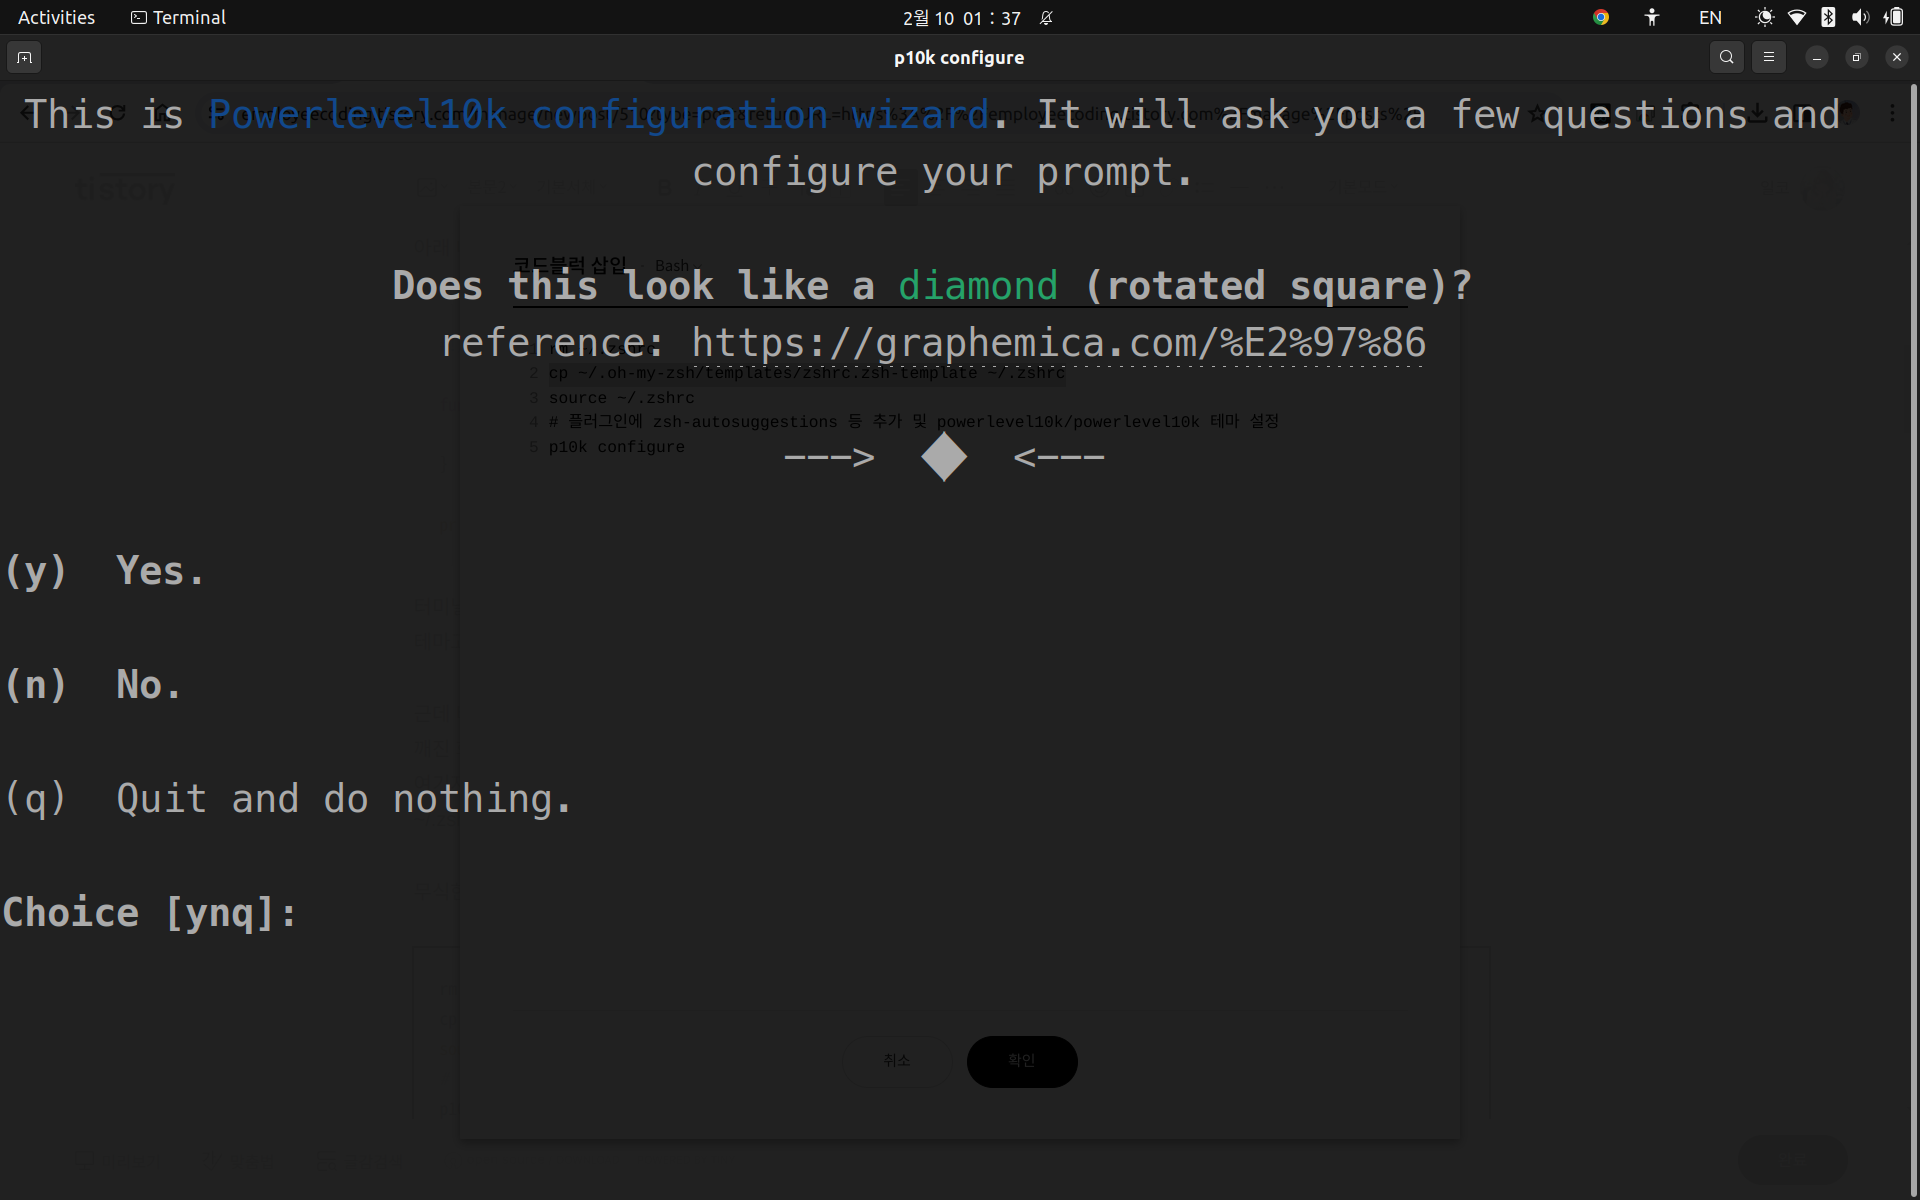Open the Terminal app menu
The height and width of the screenshot is (1200, 1920).
pos(178,17)
